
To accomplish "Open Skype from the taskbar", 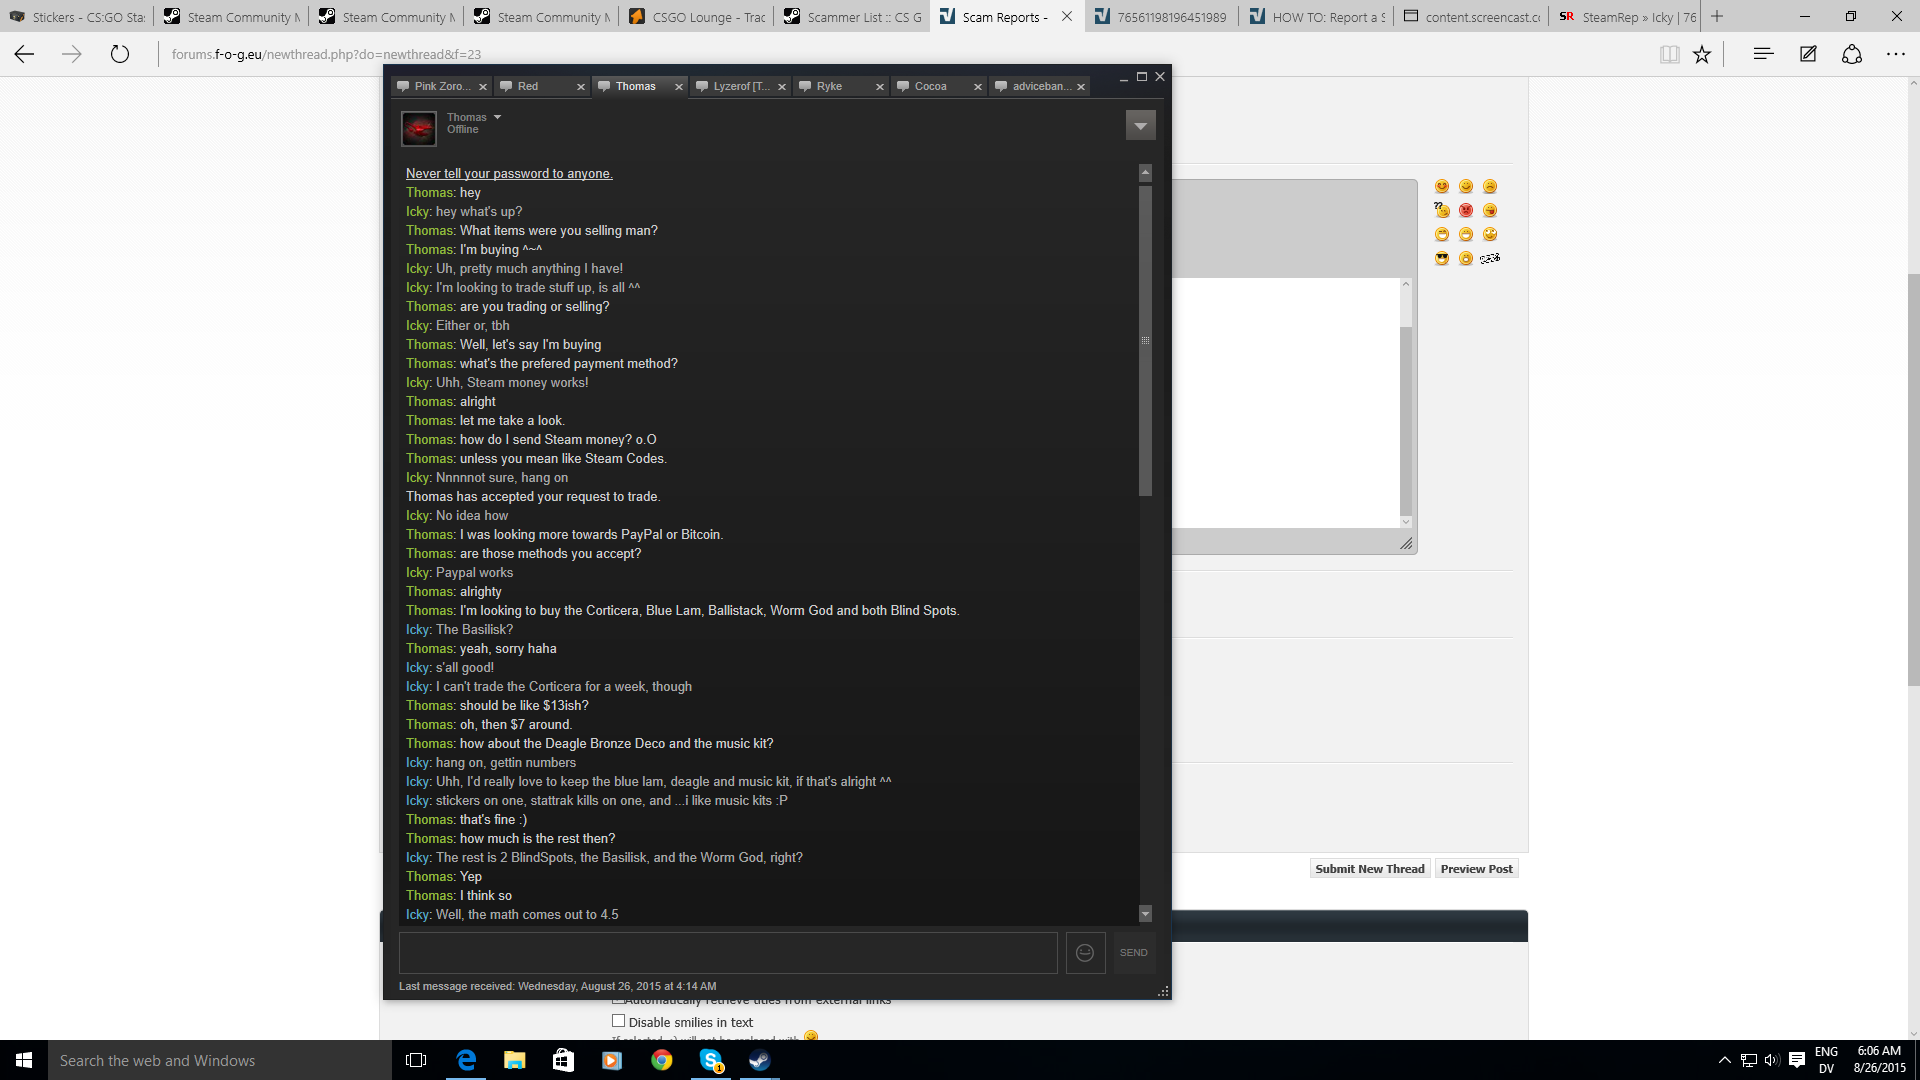I will pos(711,1061).
